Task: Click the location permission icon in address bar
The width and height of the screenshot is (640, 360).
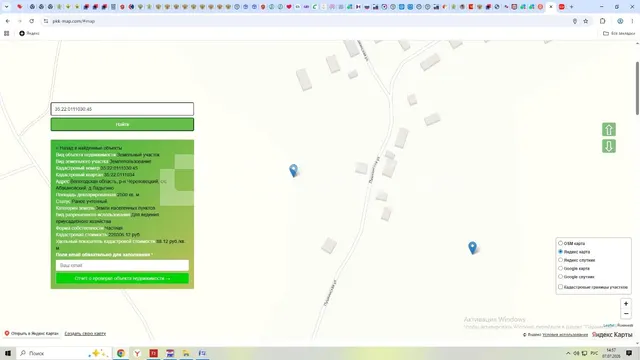Action: coord(575,21)
